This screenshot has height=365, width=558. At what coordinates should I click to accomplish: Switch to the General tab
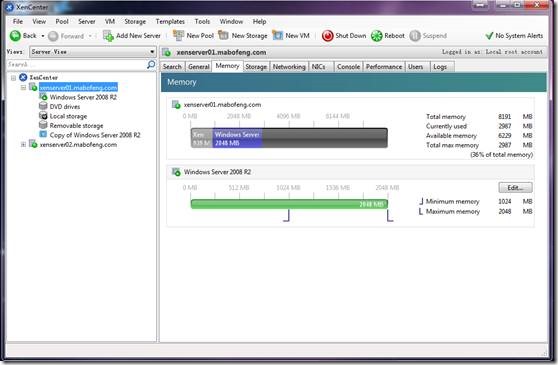pos(199,67)
